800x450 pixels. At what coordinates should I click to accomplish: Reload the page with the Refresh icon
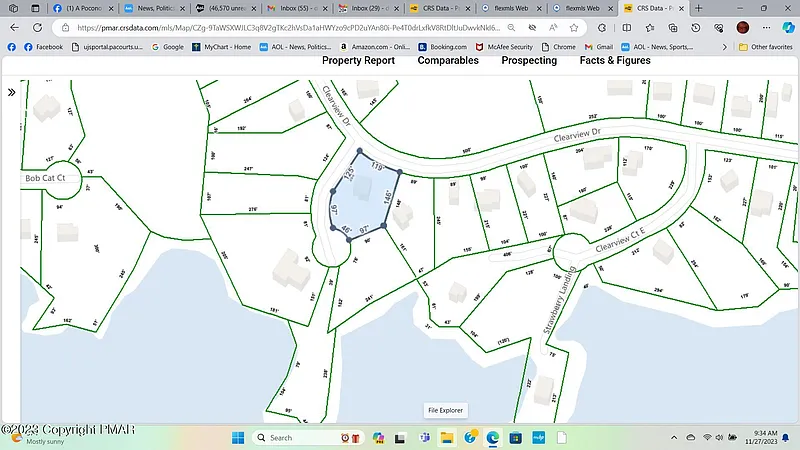(38, 28)
